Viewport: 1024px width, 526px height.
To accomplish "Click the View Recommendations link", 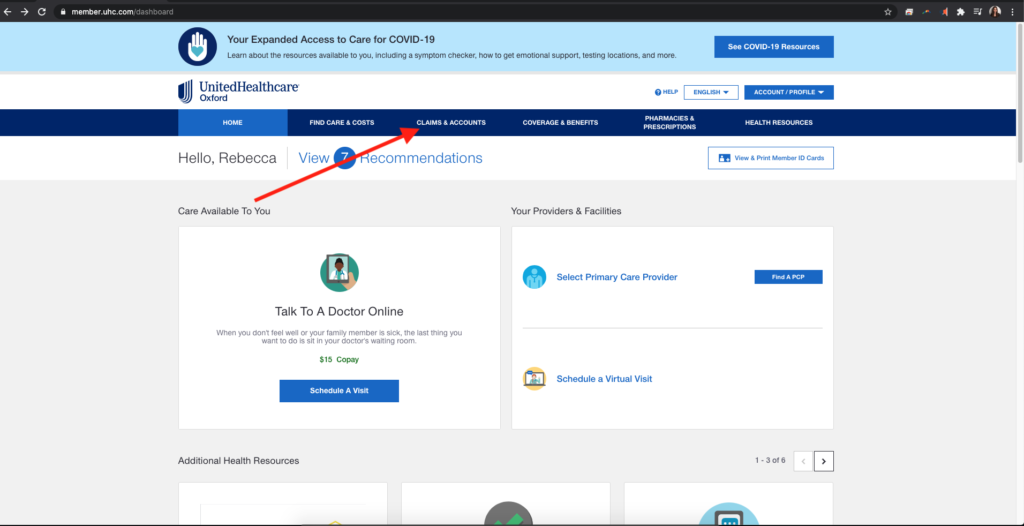I will pos(391,158).
